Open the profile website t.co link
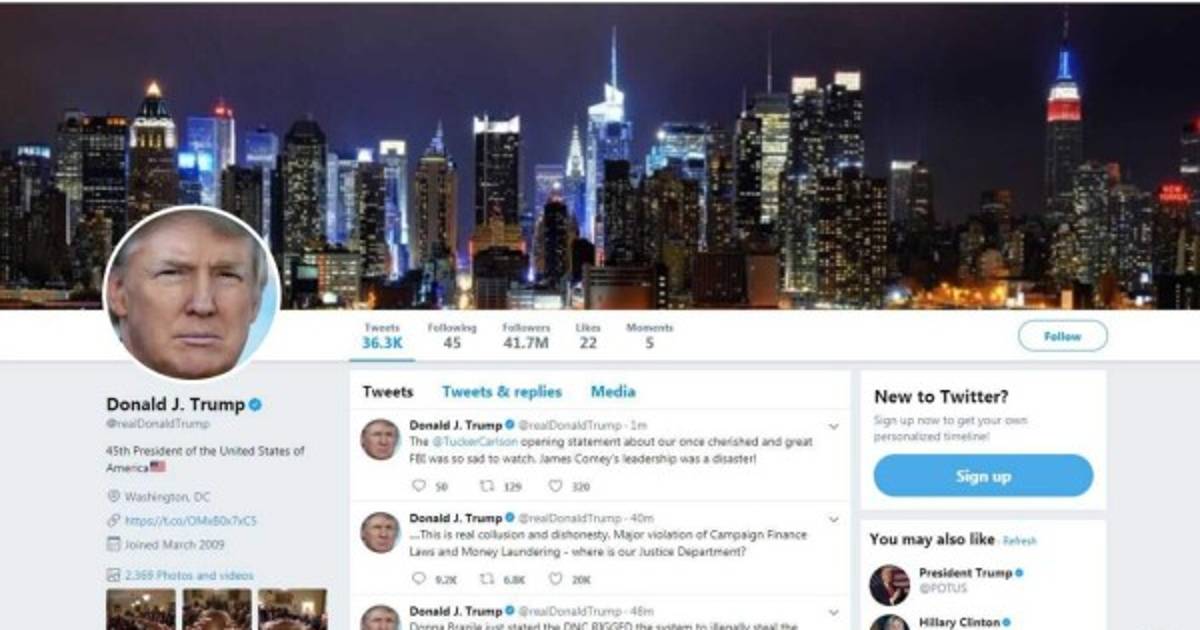1200x630 pixels. click(x=190, y=521)
